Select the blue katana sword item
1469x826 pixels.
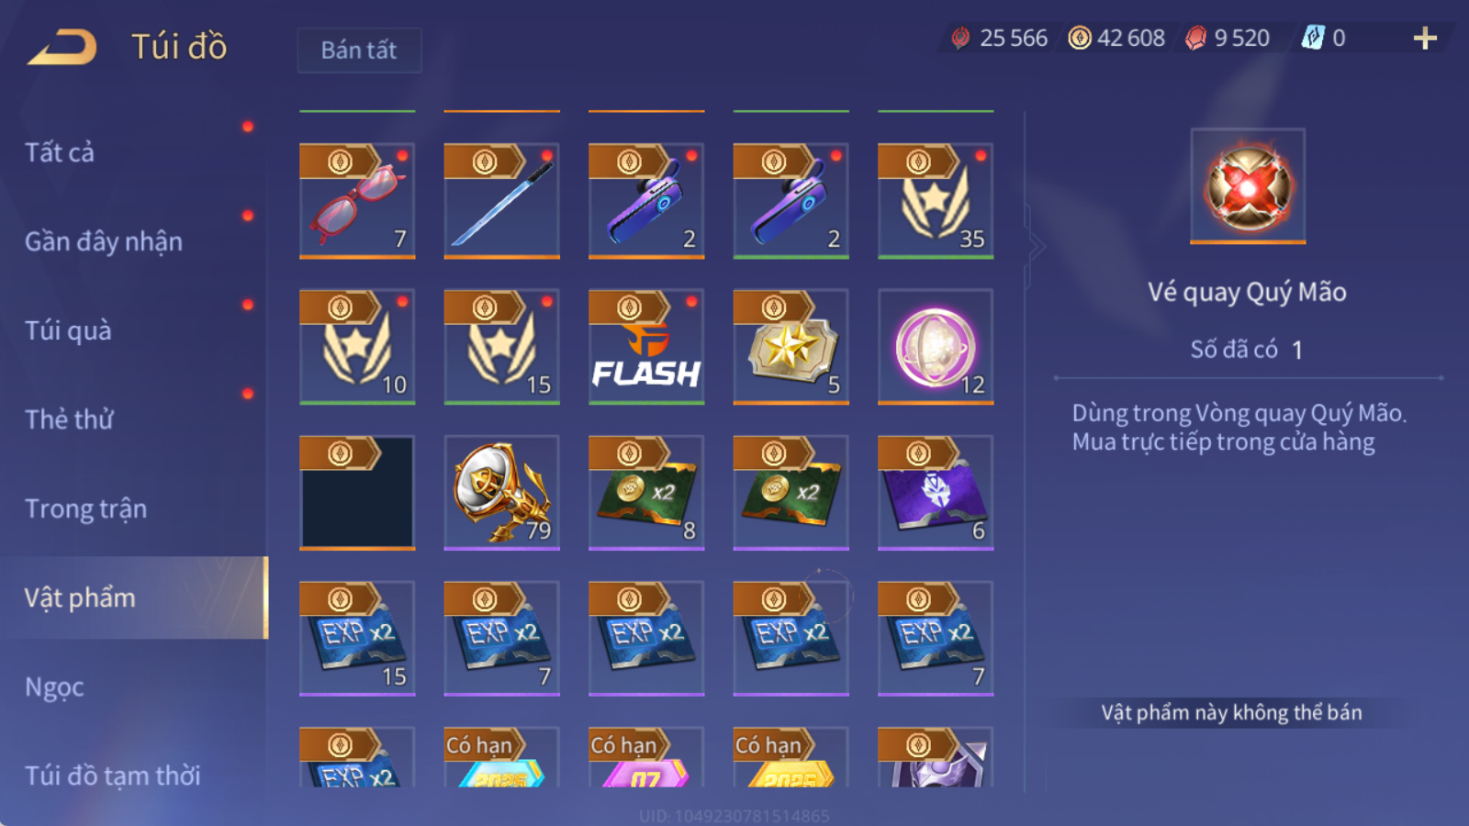(x=502, y=201)
